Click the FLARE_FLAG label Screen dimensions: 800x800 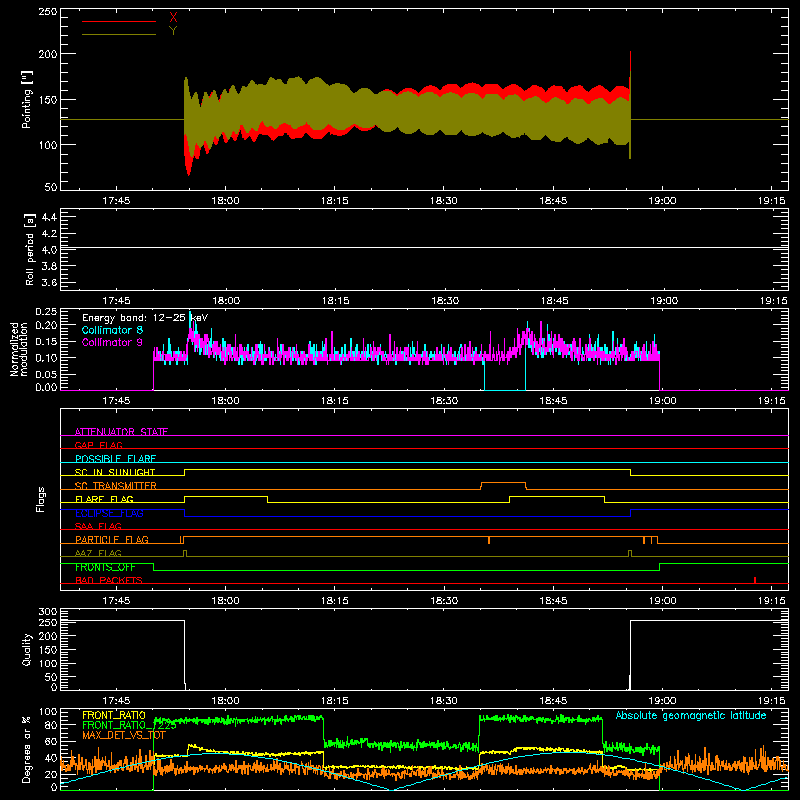coord(104,499)
